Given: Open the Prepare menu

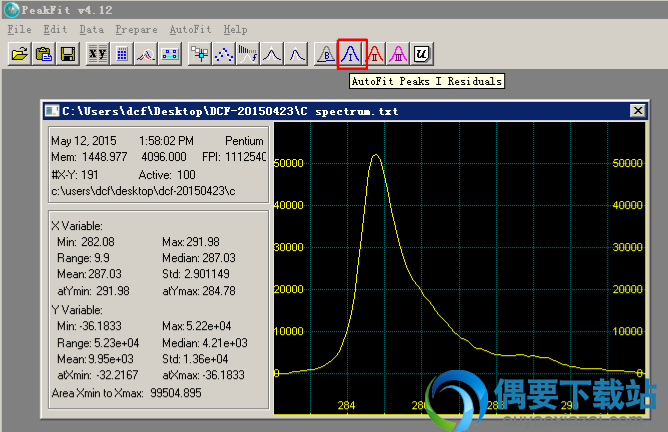Looking at the screenshot, I should (136, 29).
